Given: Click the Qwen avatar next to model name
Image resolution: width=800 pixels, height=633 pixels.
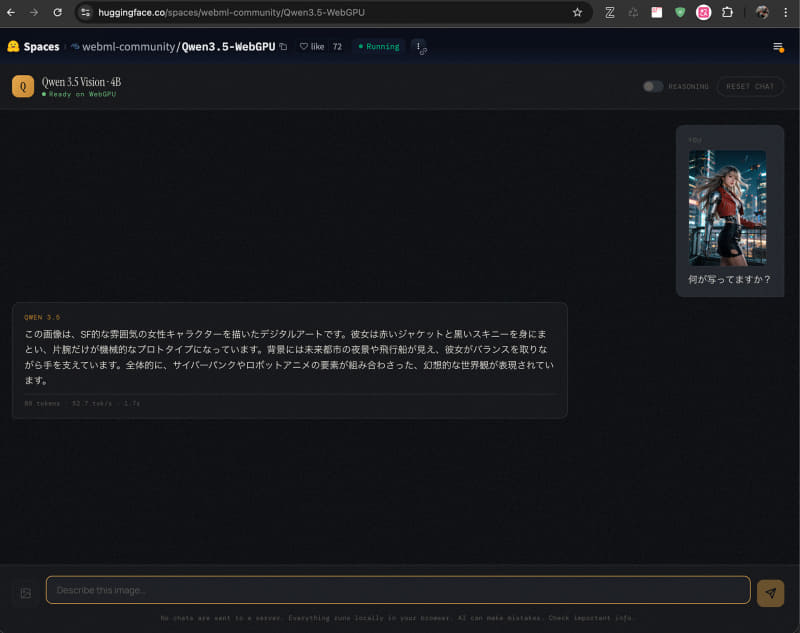Looking at the screenshot, I should coord(22,86).
